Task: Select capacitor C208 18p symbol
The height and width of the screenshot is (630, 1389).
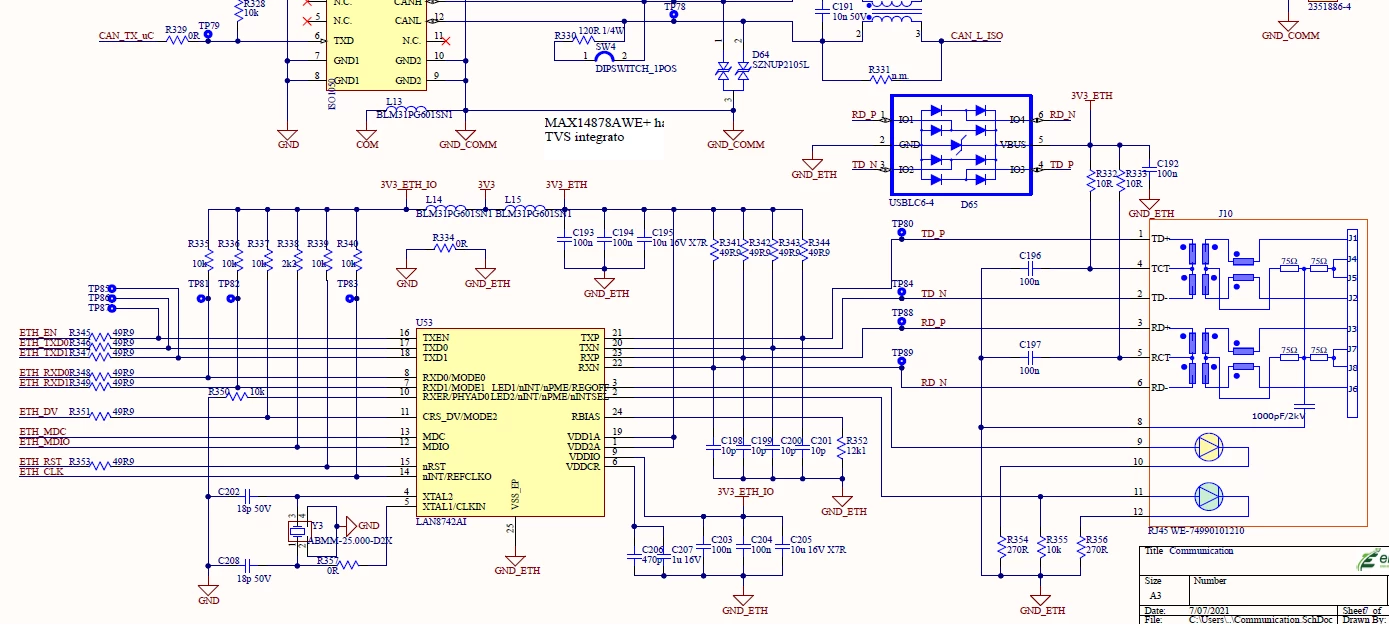Action: [249, 564]
